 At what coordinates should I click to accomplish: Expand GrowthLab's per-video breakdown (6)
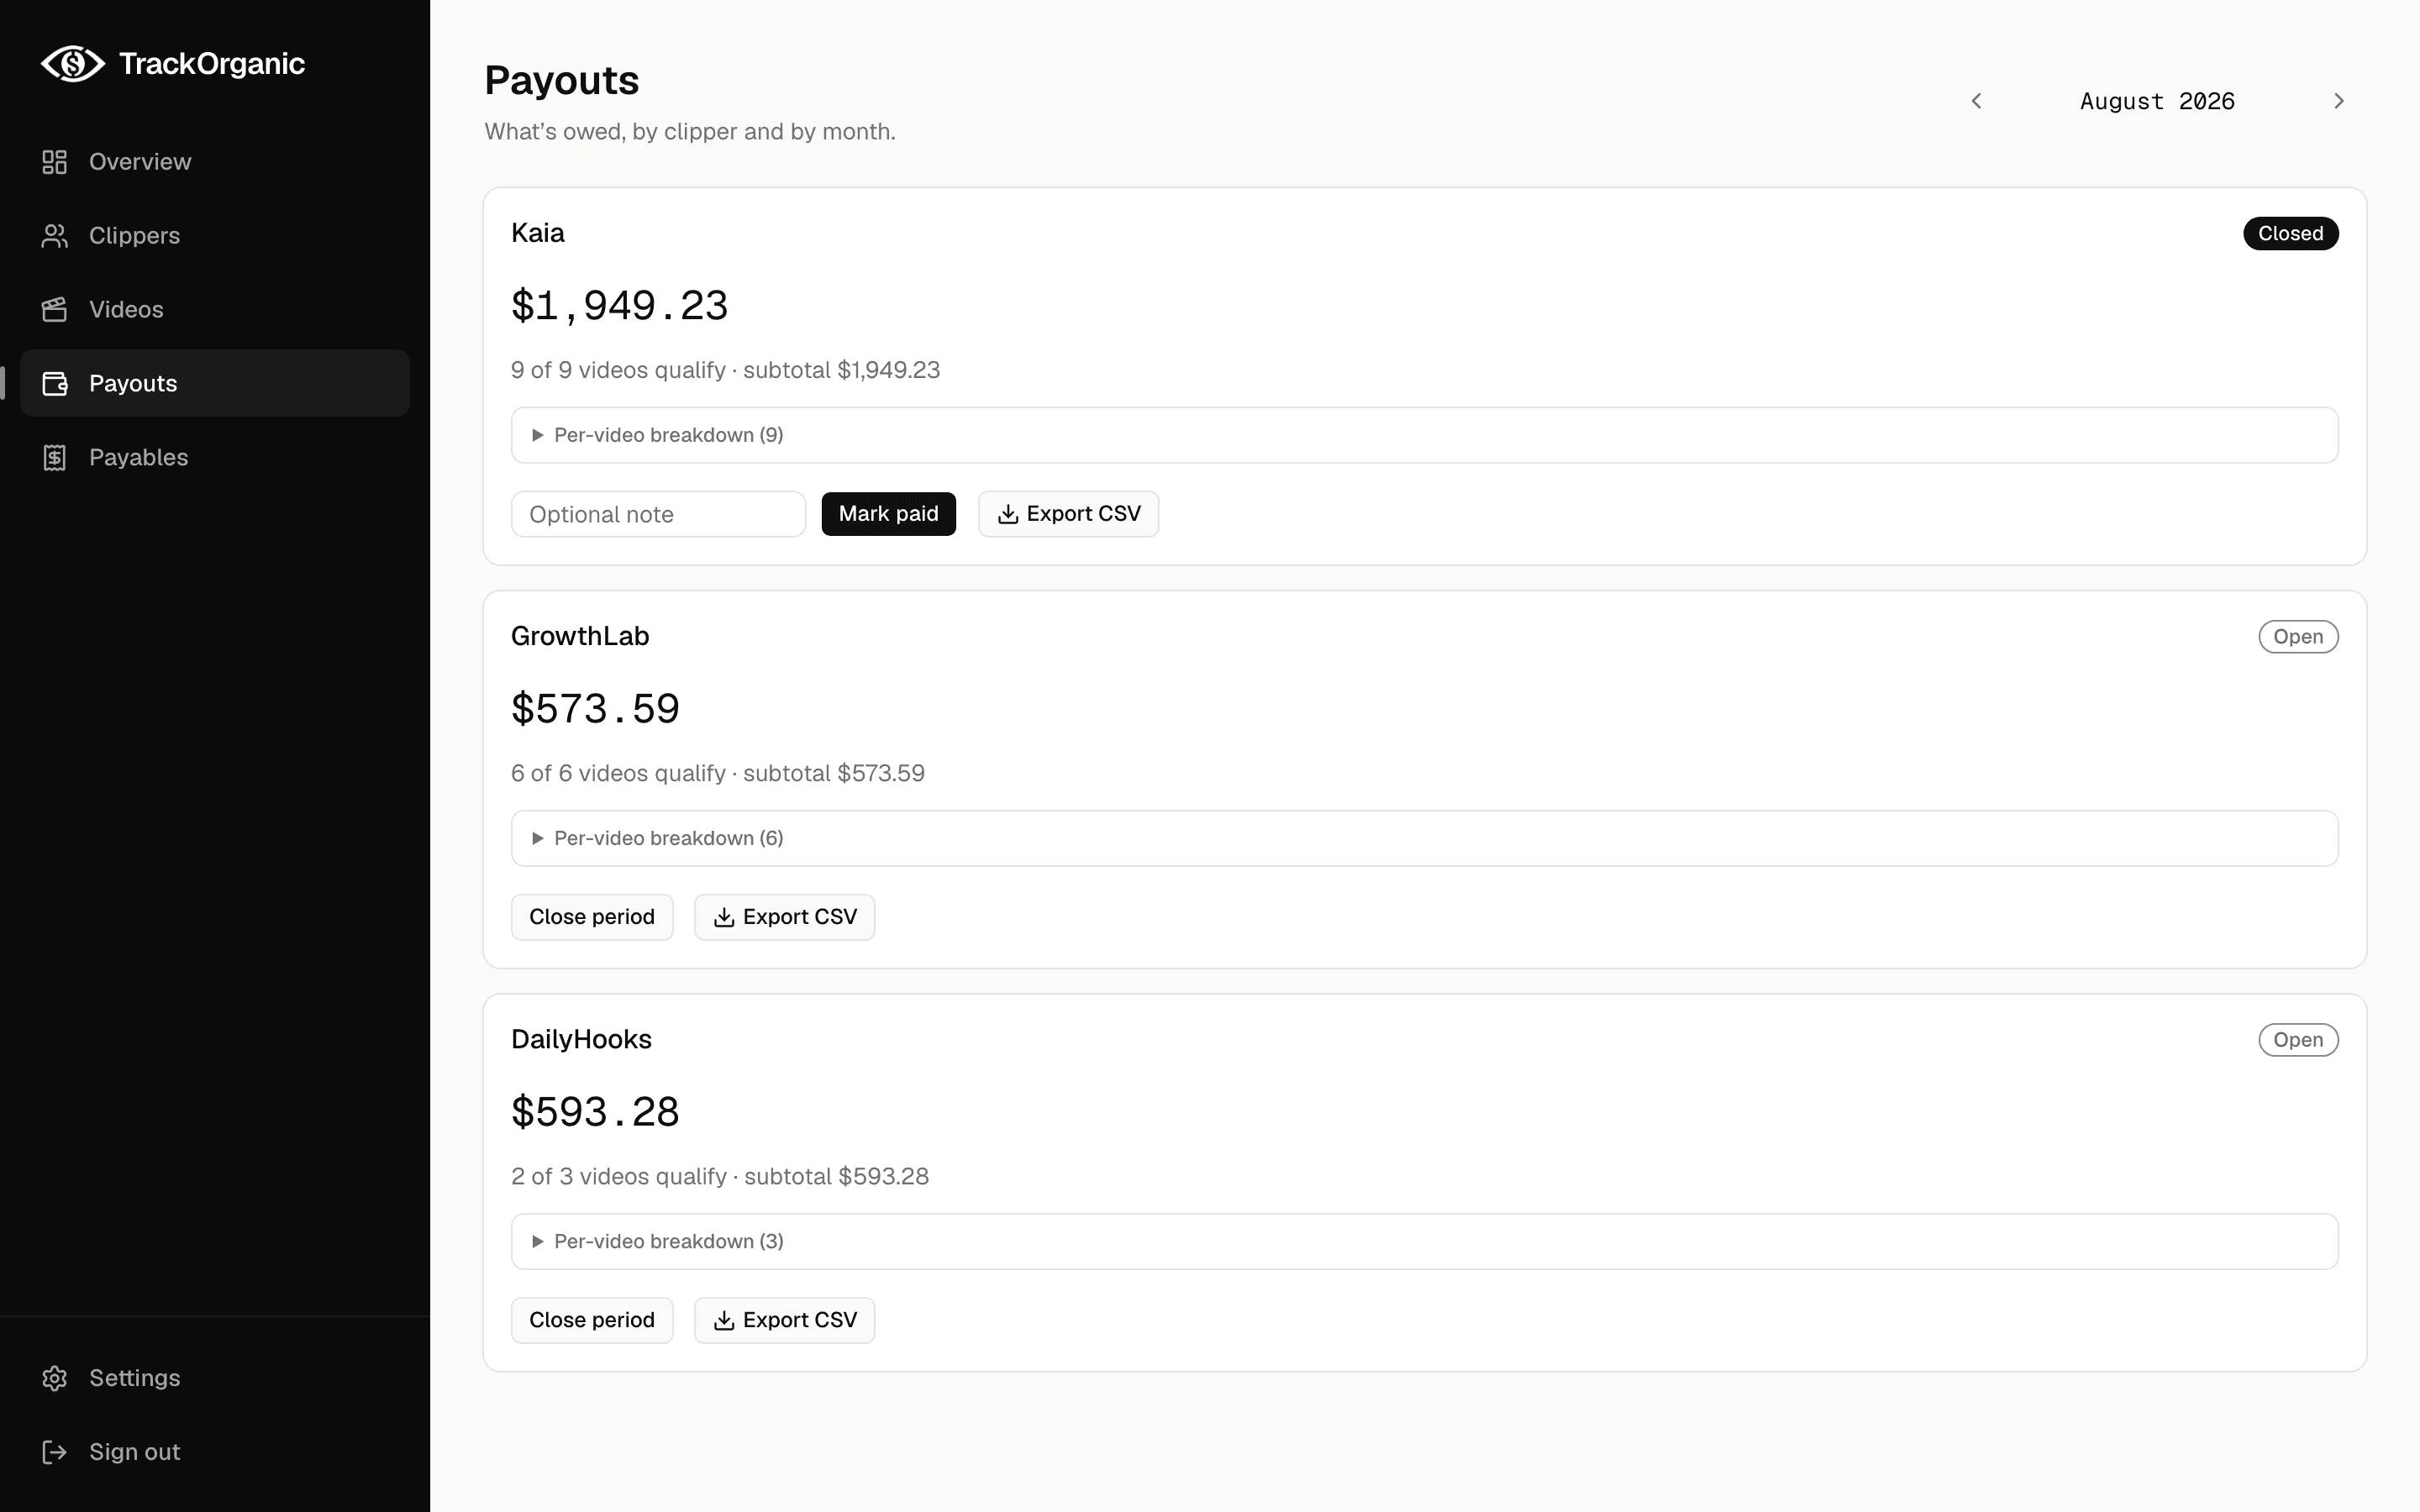coord(1424,838)
